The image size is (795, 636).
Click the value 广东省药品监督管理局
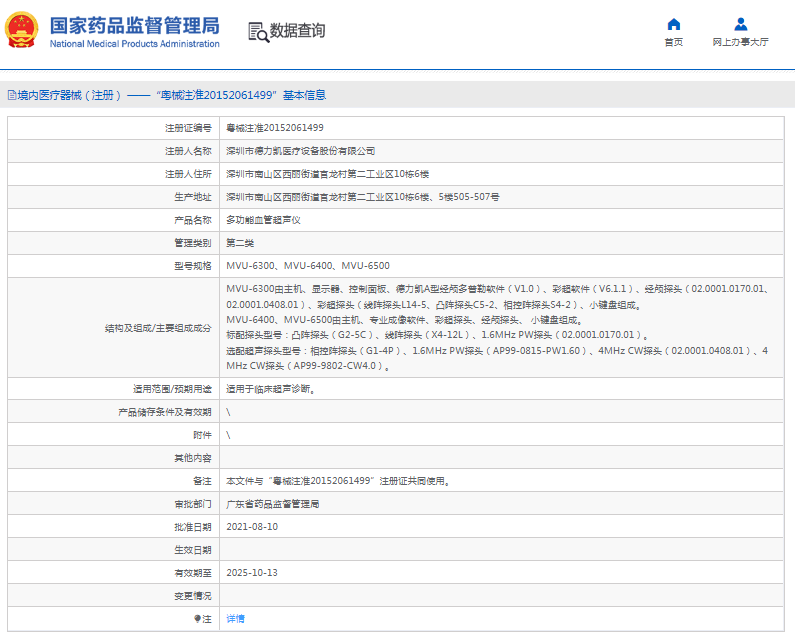pyautogui.click(x=273, y=504)
